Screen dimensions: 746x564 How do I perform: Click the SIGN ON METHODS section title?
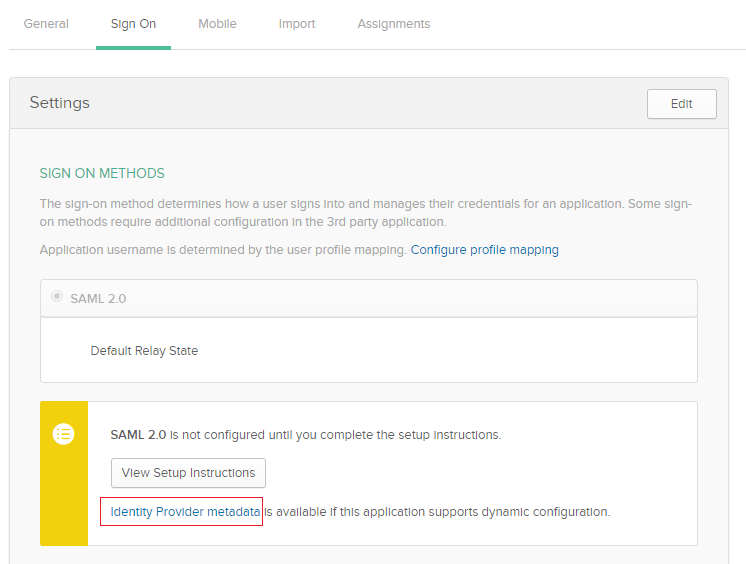102,173
